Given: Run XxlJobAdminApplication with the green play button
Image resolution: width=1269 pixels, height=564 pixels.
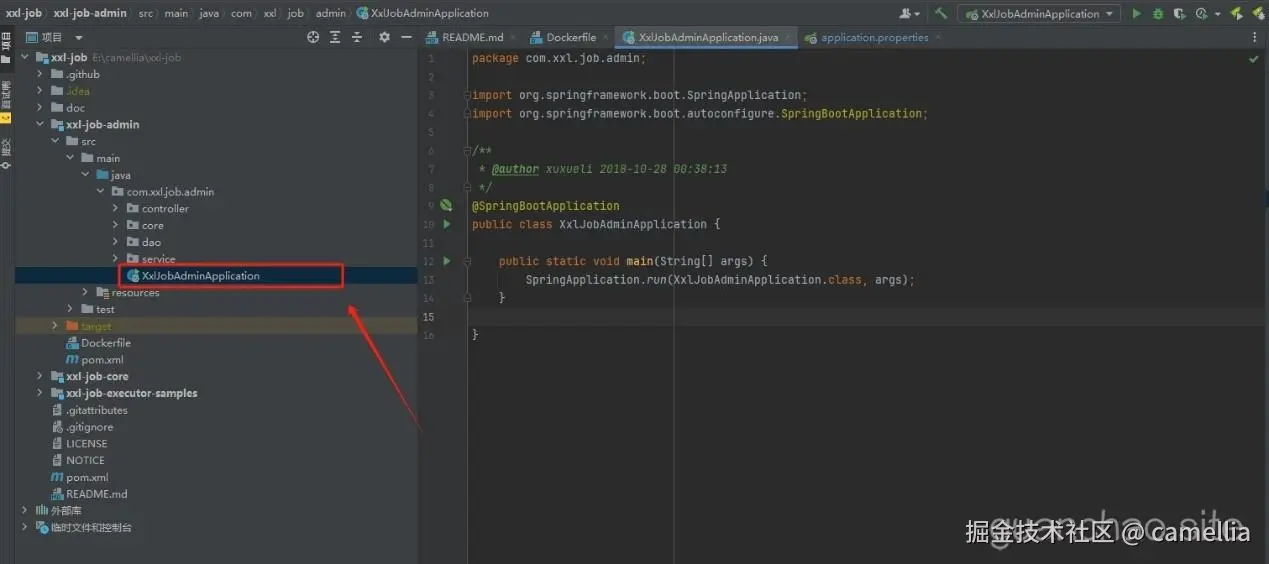Looking at the screenshot, I should pos(1136,14).
